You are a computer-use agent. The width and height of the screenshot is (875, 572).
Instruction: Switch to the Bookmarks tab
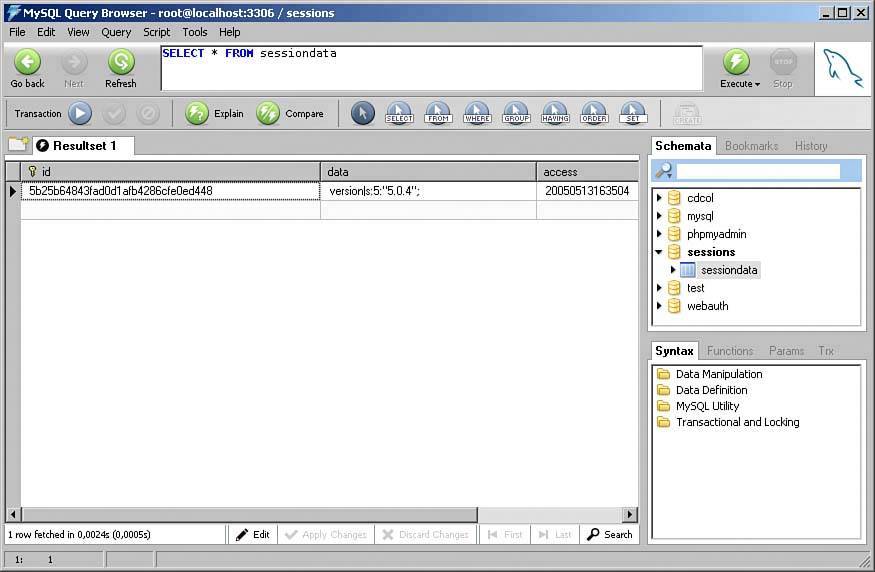pos(752,146)
